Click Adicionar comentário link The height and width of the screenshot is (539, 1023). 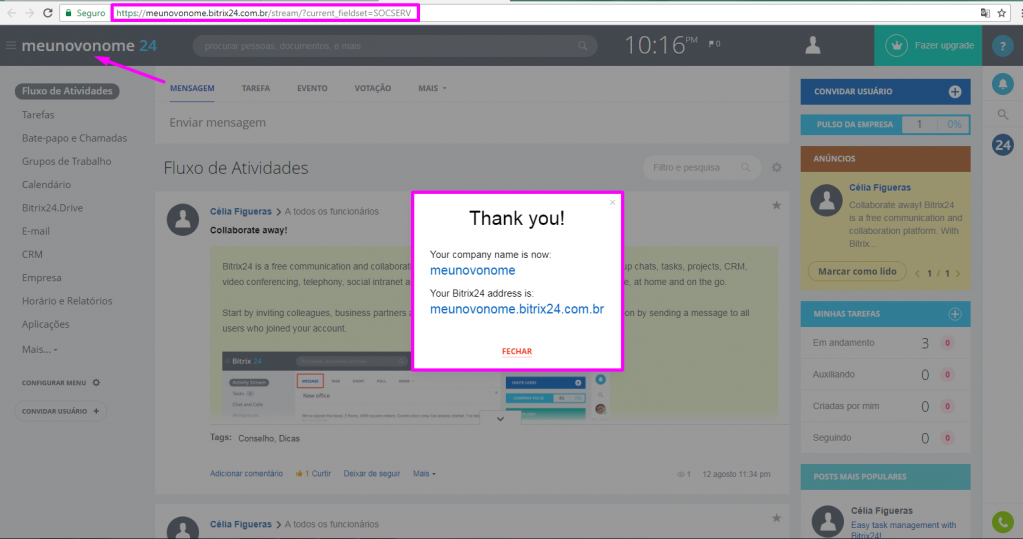pos(247,474)
